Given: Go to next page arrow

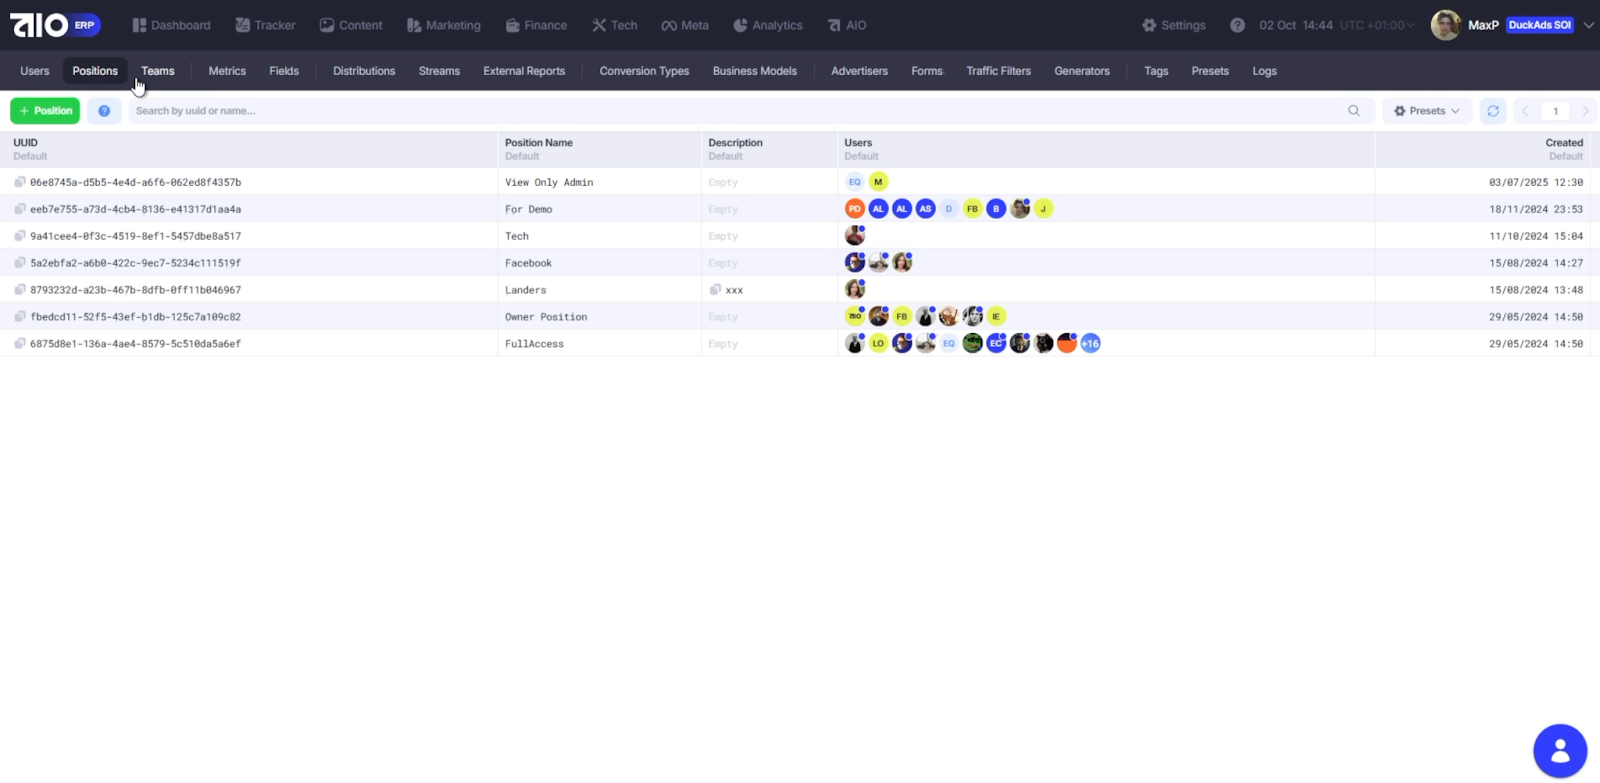Looking at the screenshot, I should click(x=1584, y=111).
